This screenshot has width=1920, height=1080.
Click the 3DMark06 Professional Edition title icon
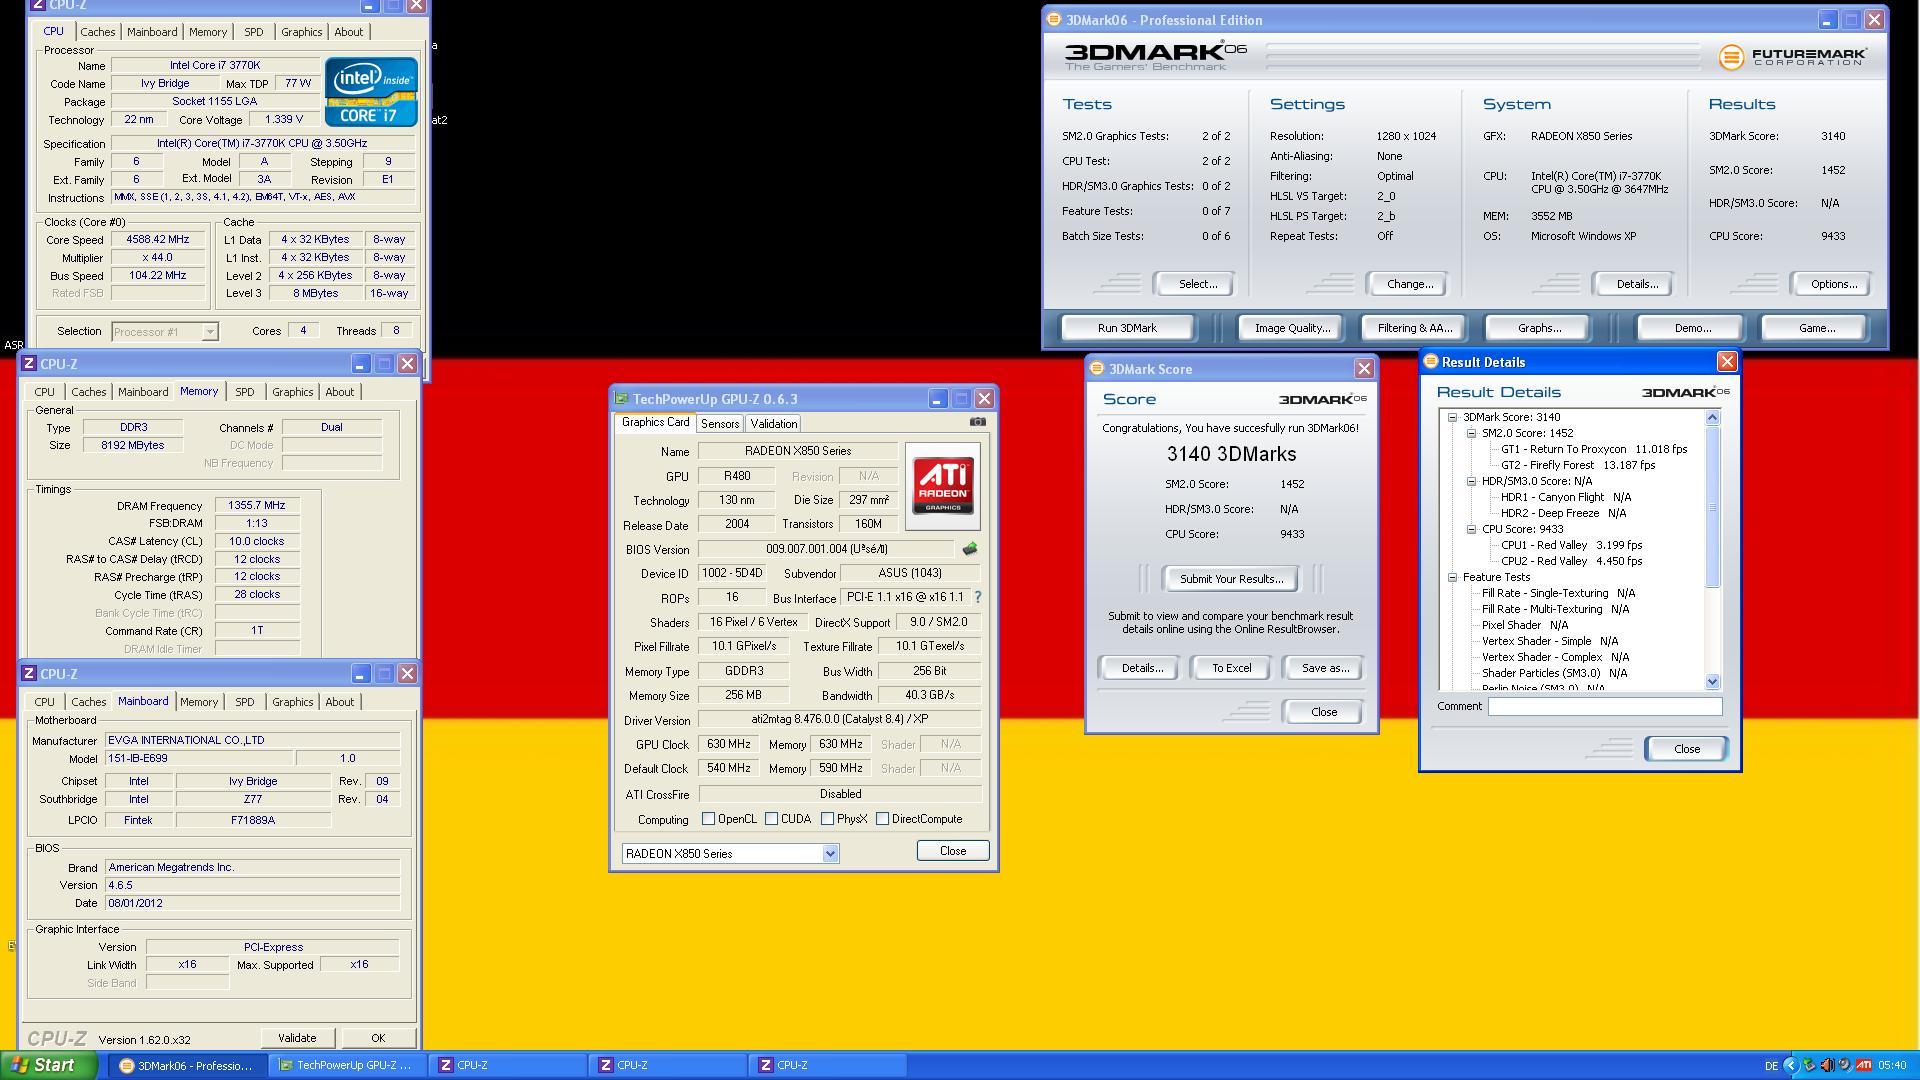pos(1053,20)
